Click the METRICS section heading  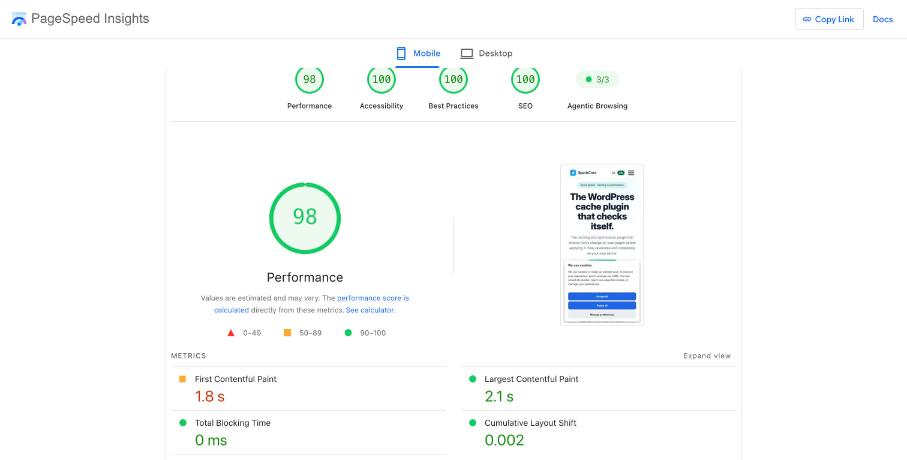[189, 356]
